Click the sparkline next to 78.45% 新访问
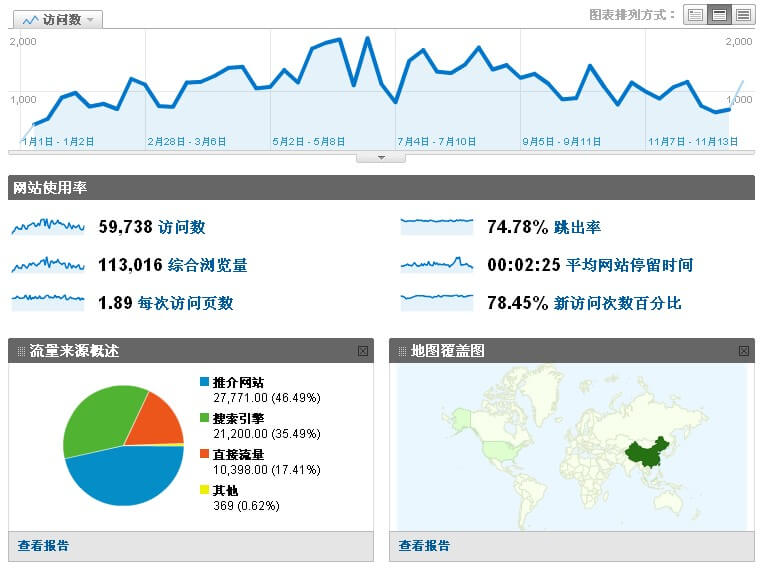The height and width of the screenshot is (569, 761). (x=437, y=302)
